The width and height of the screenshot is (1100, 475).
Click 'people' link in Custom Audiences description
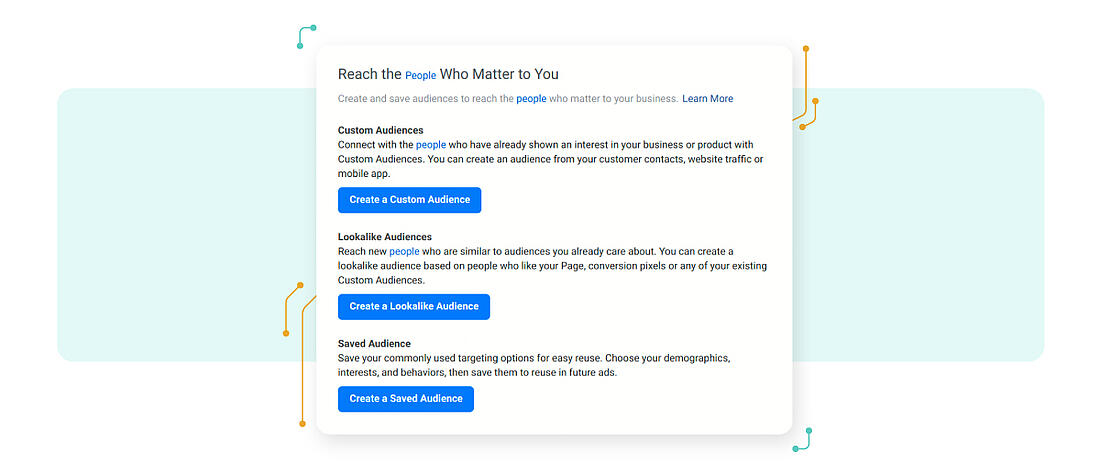431,145
